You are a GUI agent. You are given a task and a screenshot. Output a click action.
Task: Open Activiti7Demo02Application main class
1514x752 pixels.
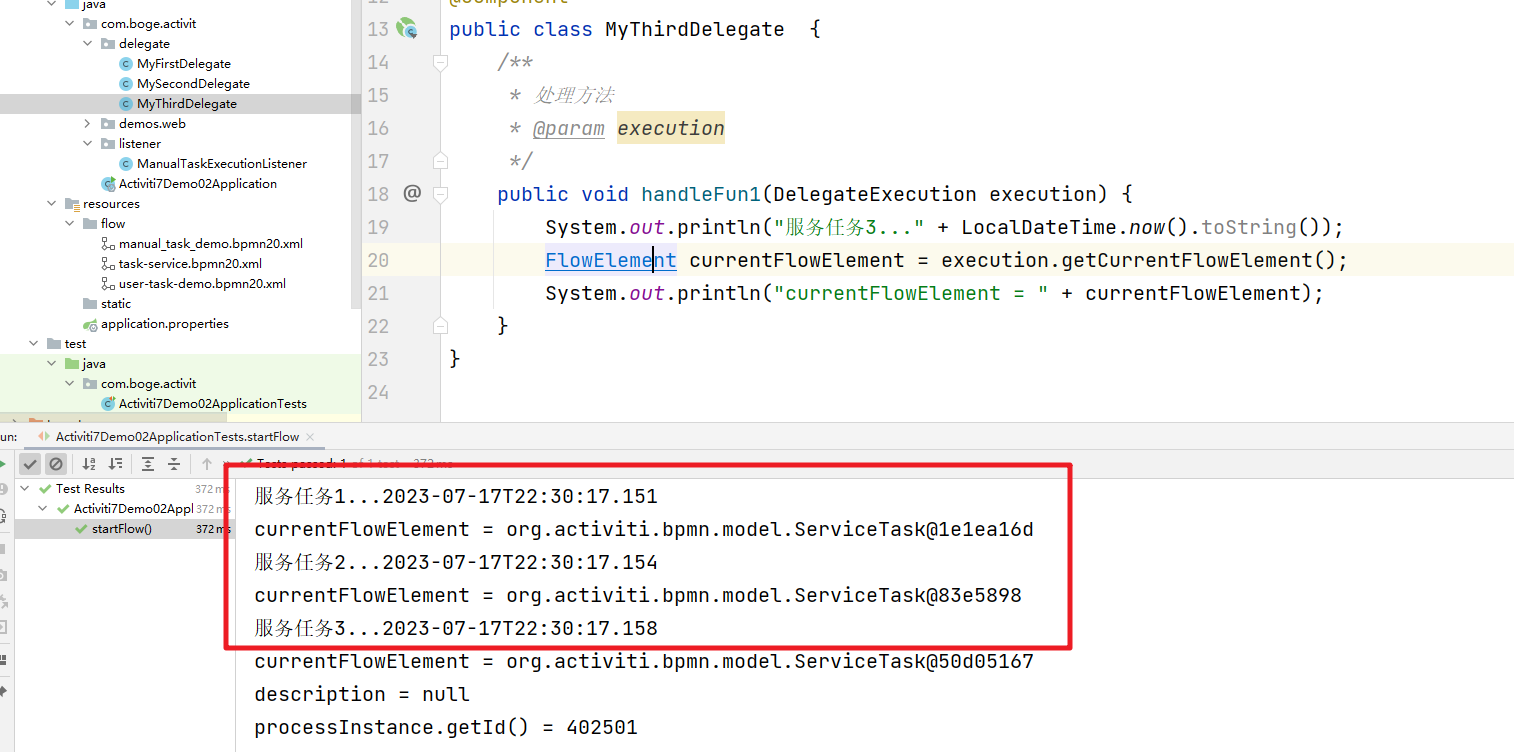point(198,184)
